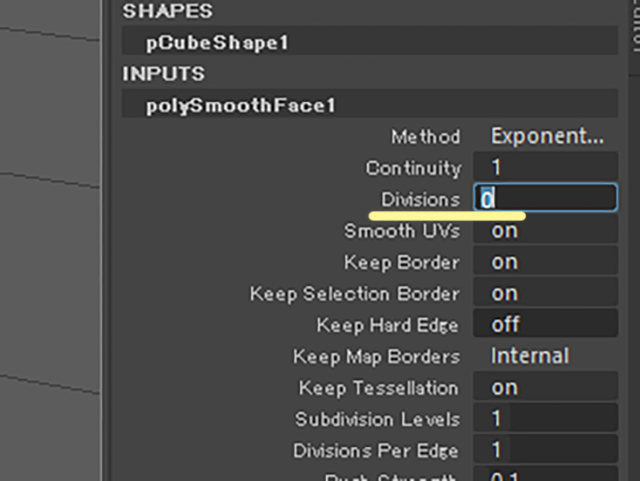
Task: Click the SHAPES section header
Action: coord(167,11)
